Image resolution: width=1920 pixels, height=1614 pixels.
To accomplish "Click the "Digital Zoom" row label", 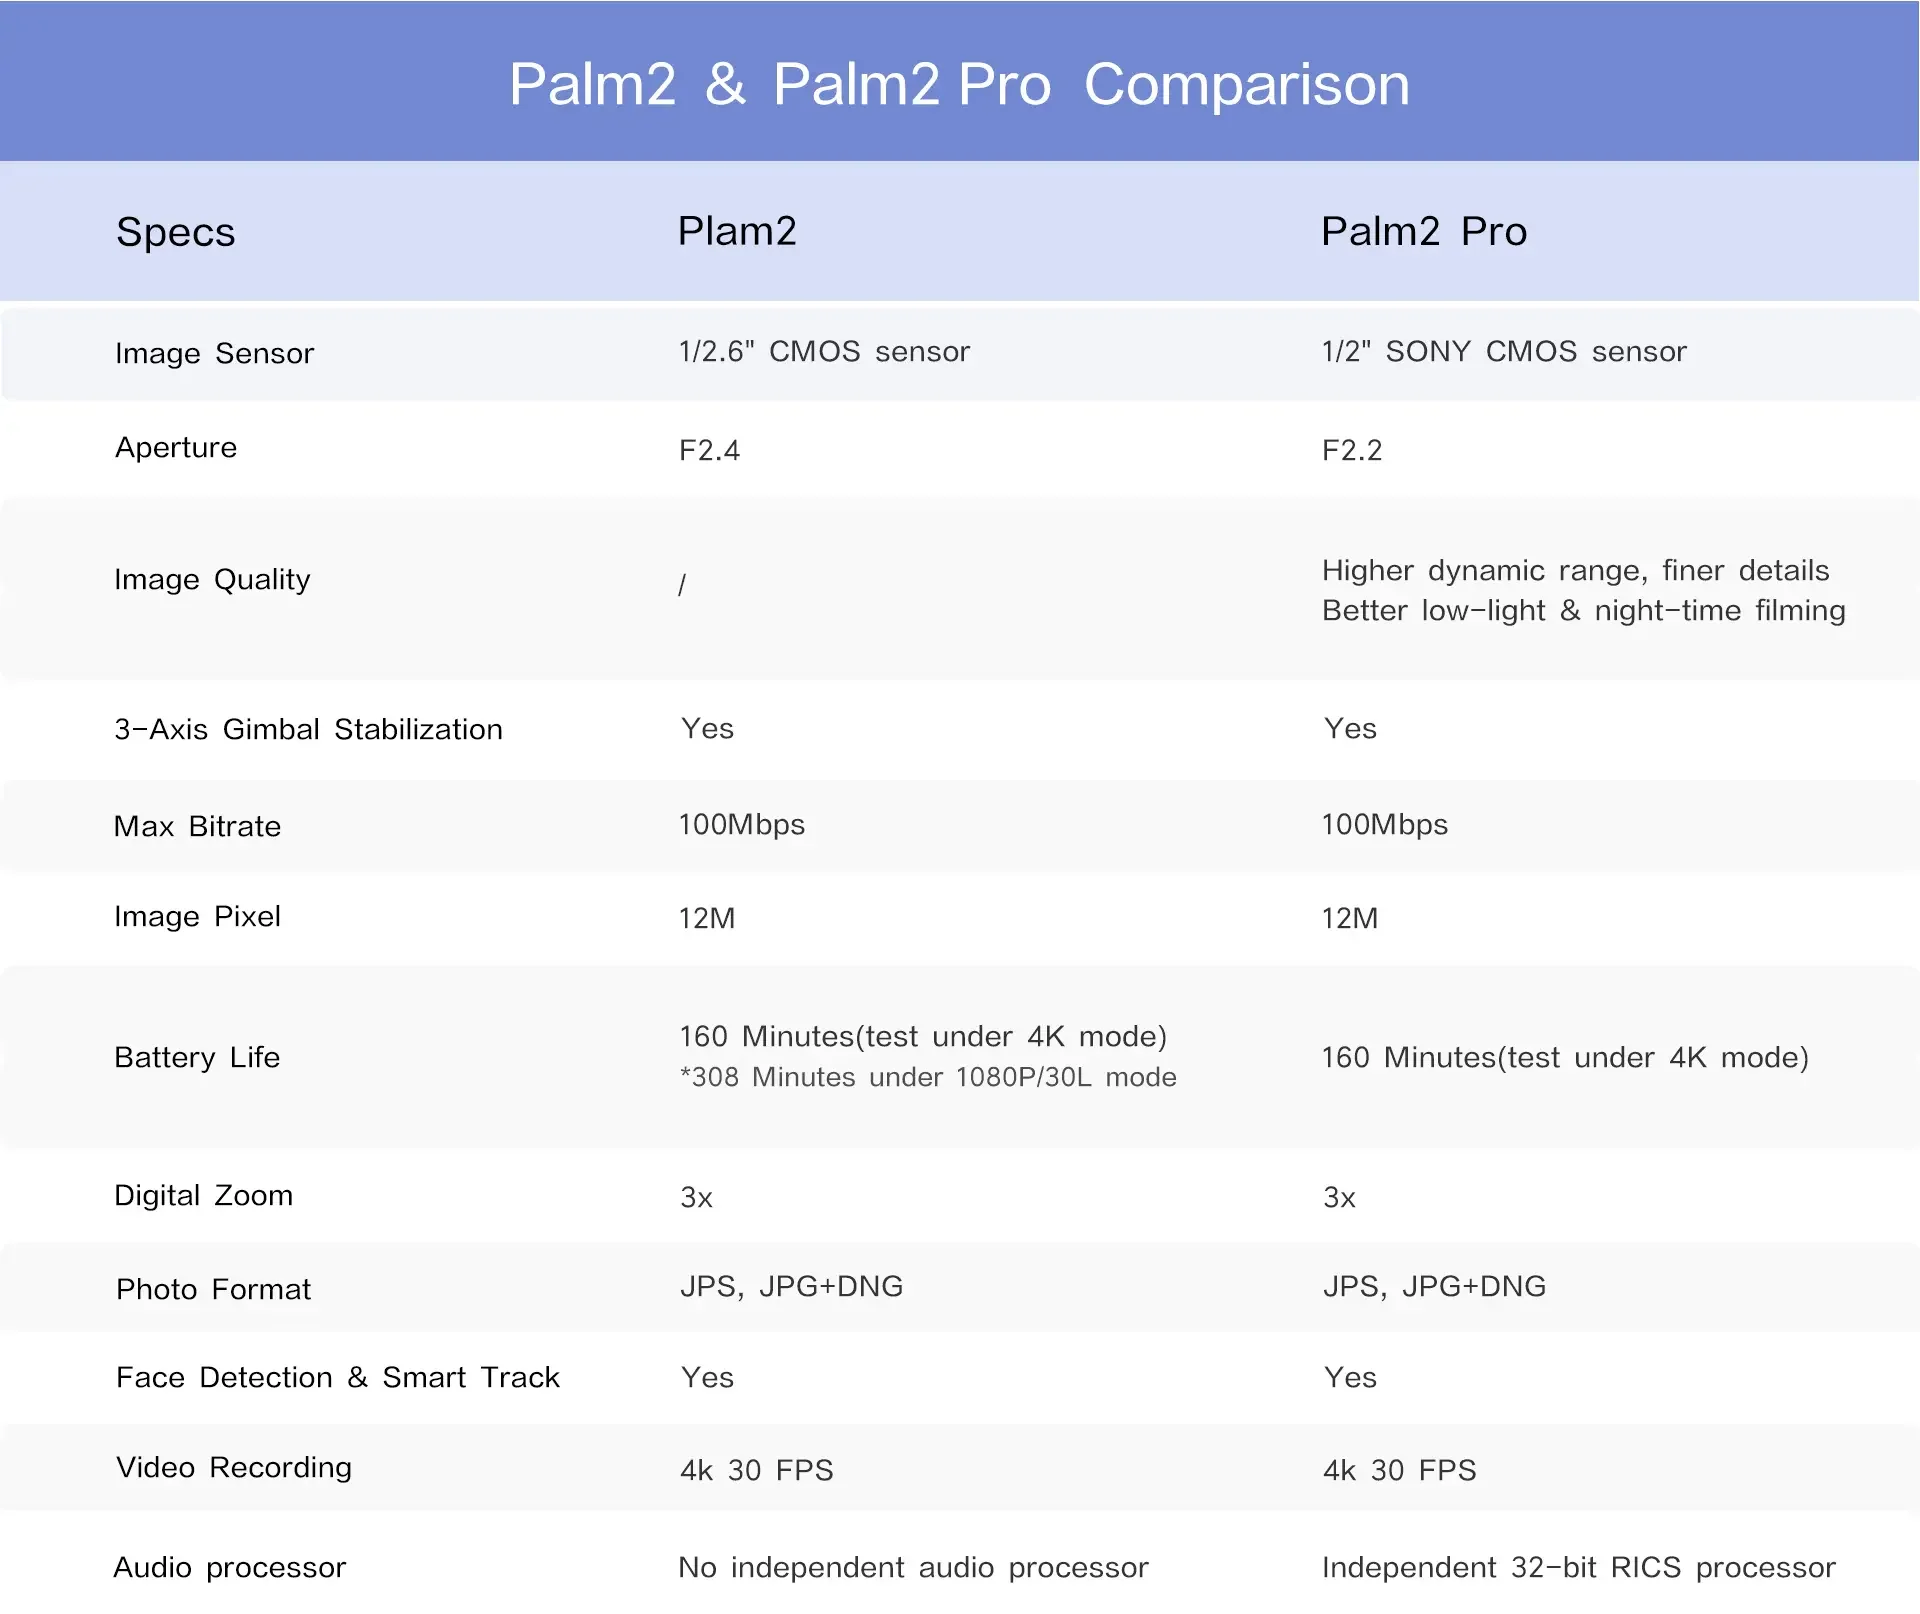I will click(x=203, y=1195).
